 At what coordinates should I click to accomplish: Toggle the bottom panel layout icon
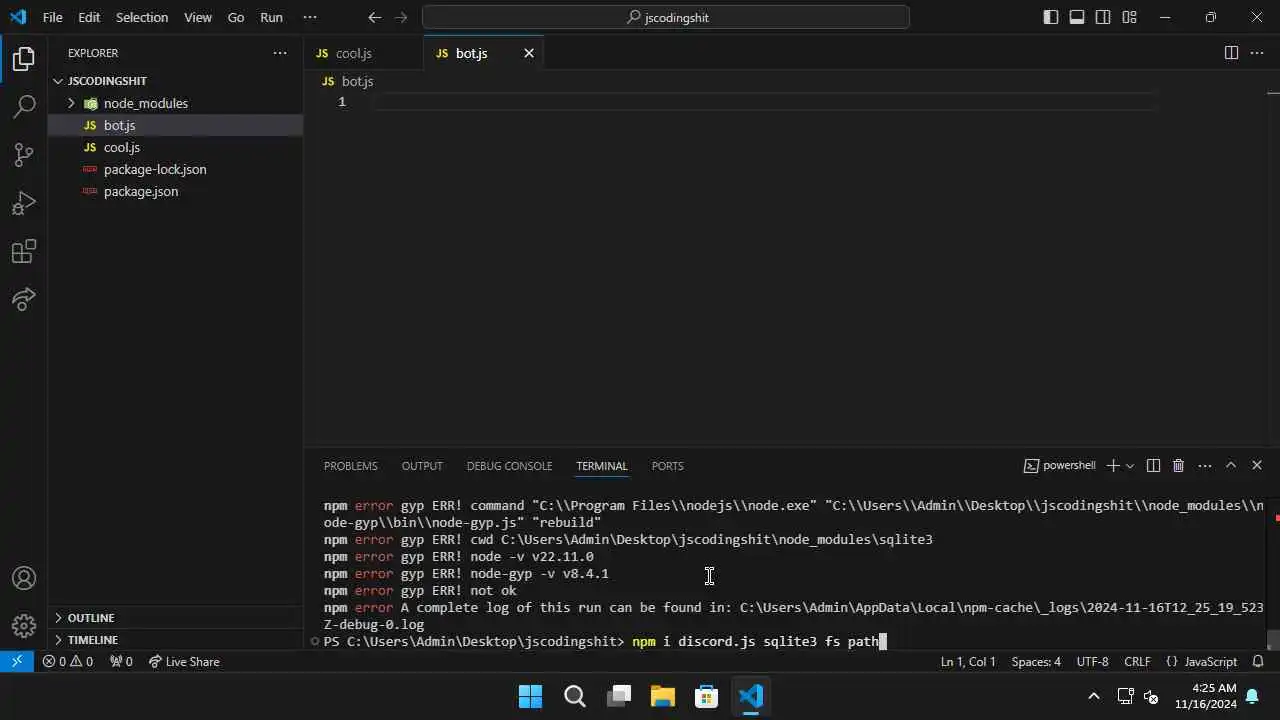coord(1077,17)
